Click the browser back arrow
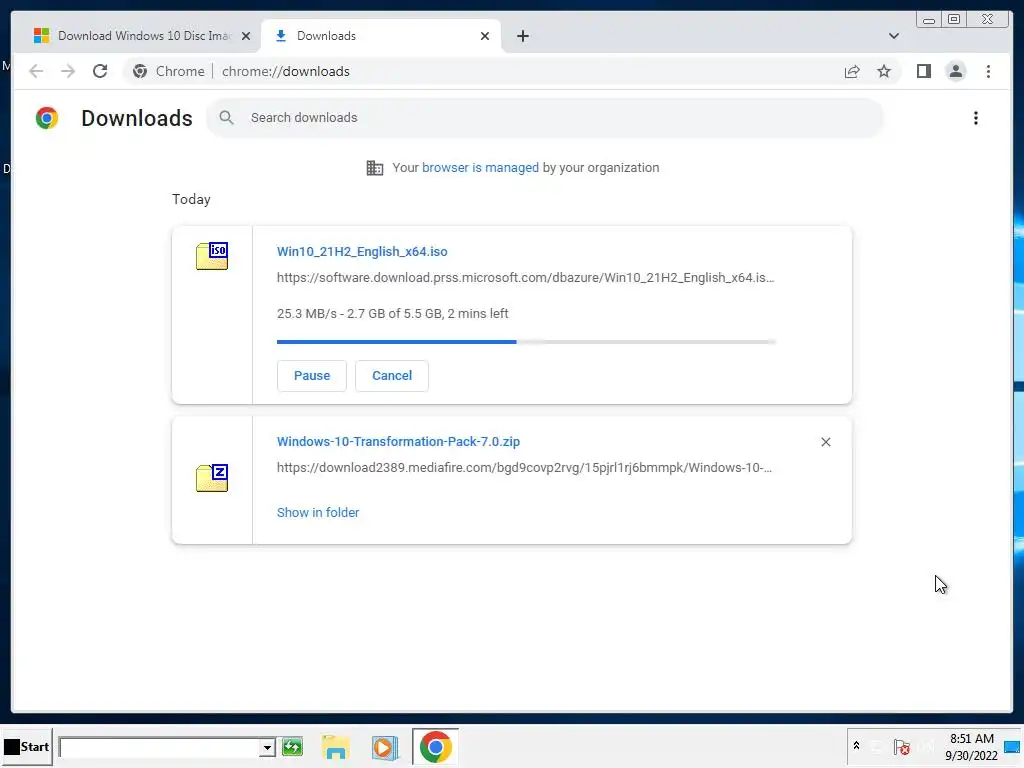Viewport: 1024px width, 768px height. click(36, 71)
